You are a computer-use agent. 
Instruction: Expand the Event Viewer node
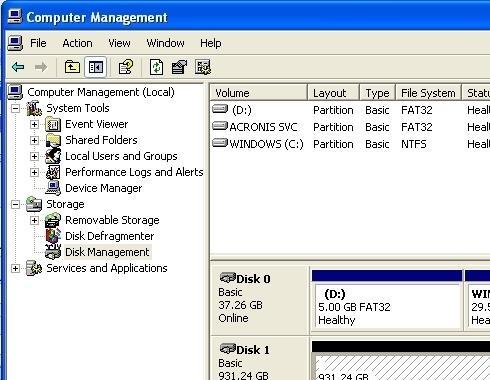click(x=34, y=124)
